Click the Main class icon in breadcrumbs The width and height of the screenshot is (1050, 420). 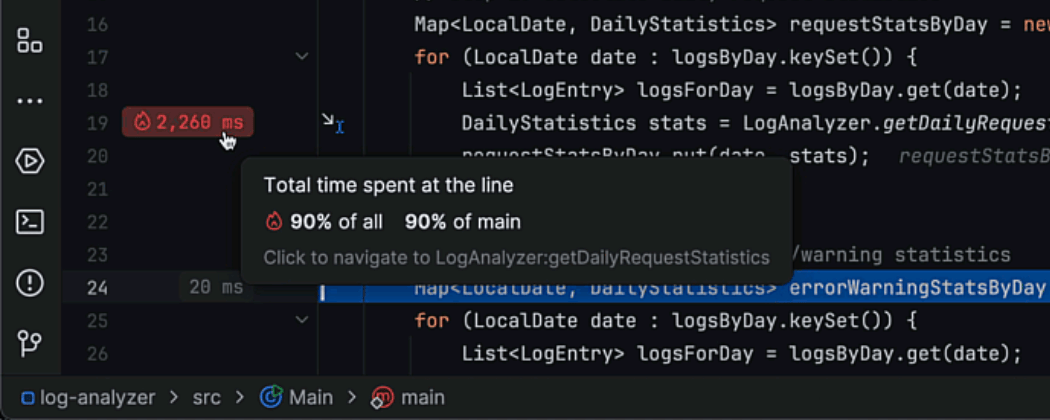270,397
